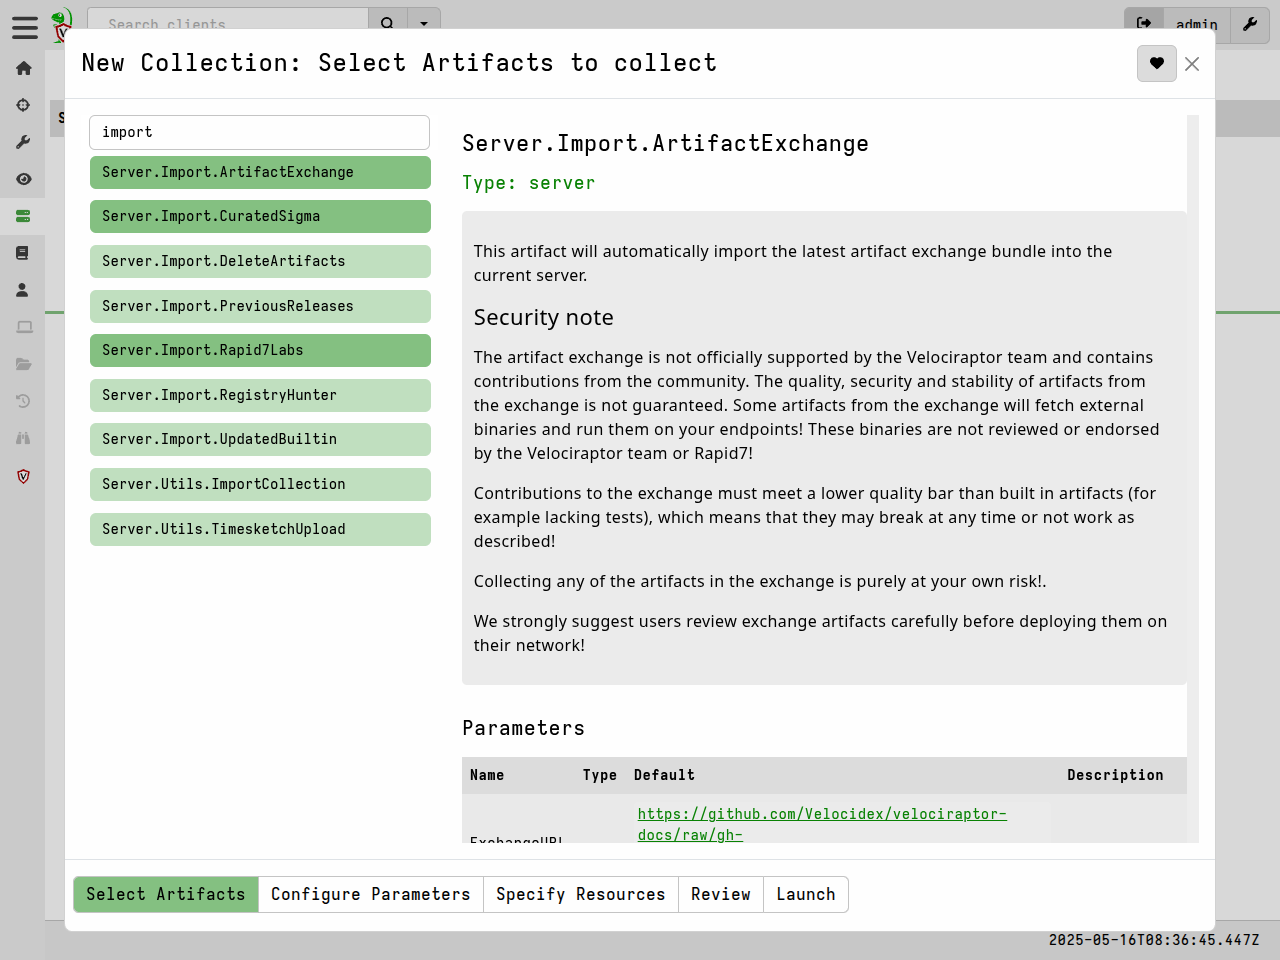This screenshot has height=960, width=1280.
Task: Select the Server.Import.RegistryHunter artifact
Action: [x=260, y=395]
